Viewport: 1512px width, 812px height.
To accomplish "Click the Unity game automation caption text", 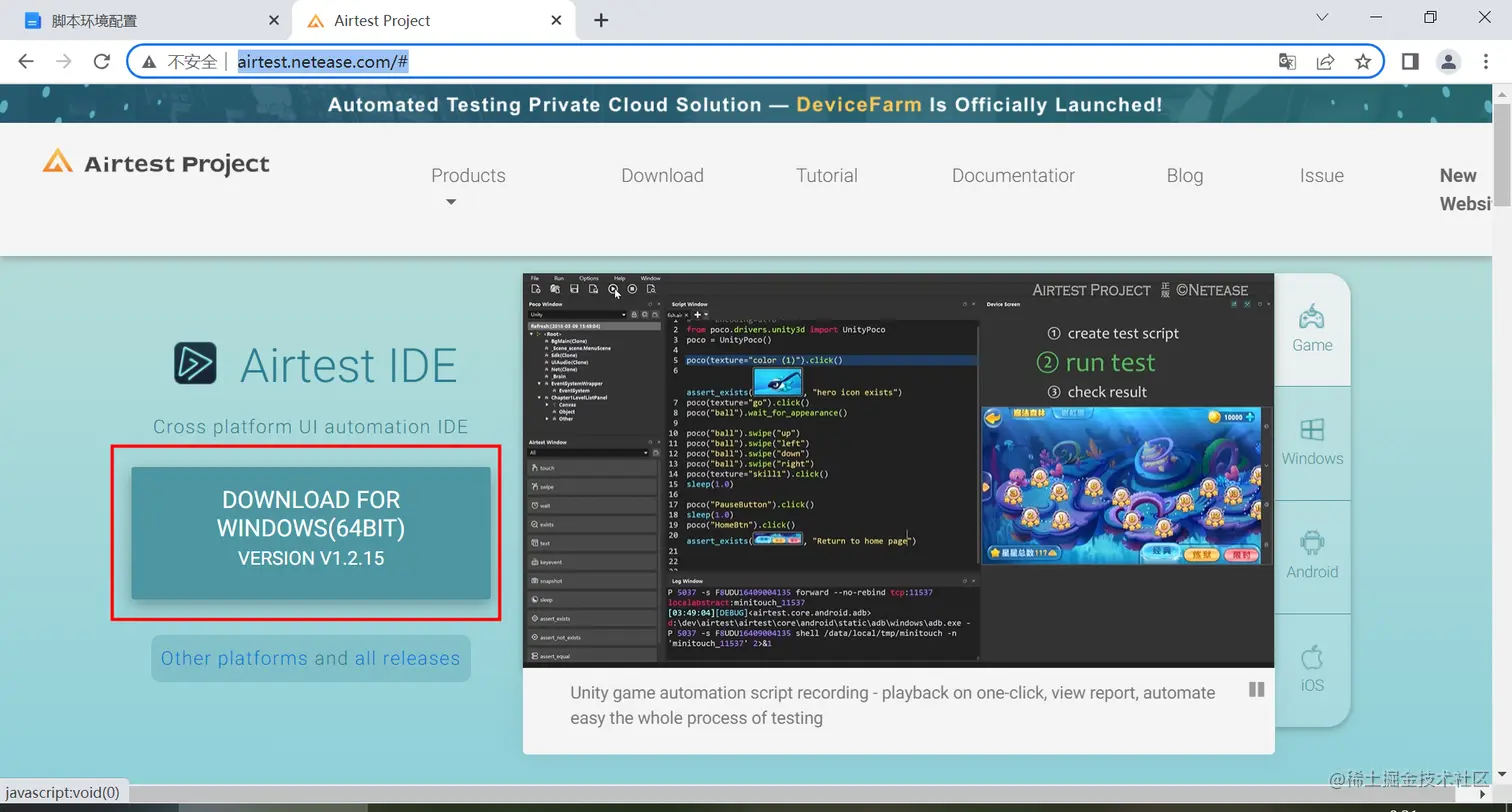I will [x=893, y=705].
